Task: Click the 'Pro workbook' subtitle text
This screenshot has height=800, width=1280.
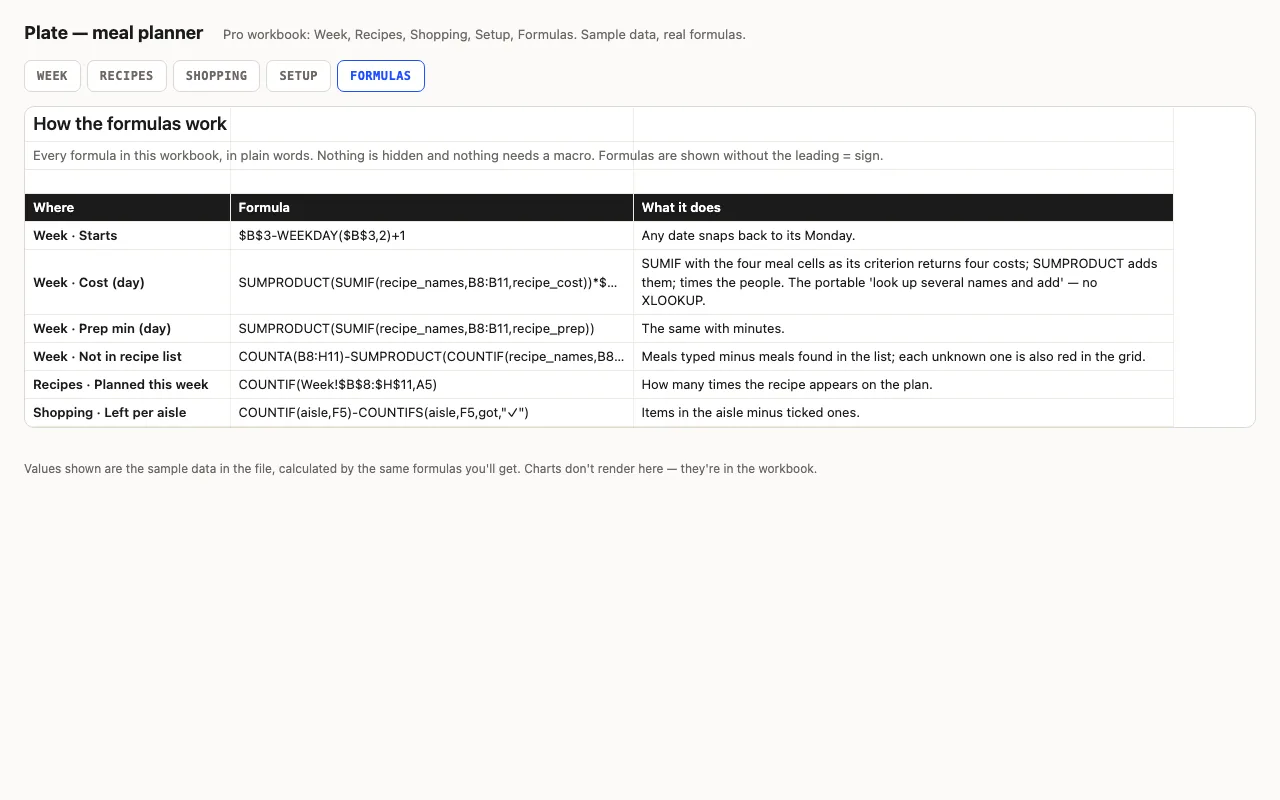Action: click(x=484, y=35)
